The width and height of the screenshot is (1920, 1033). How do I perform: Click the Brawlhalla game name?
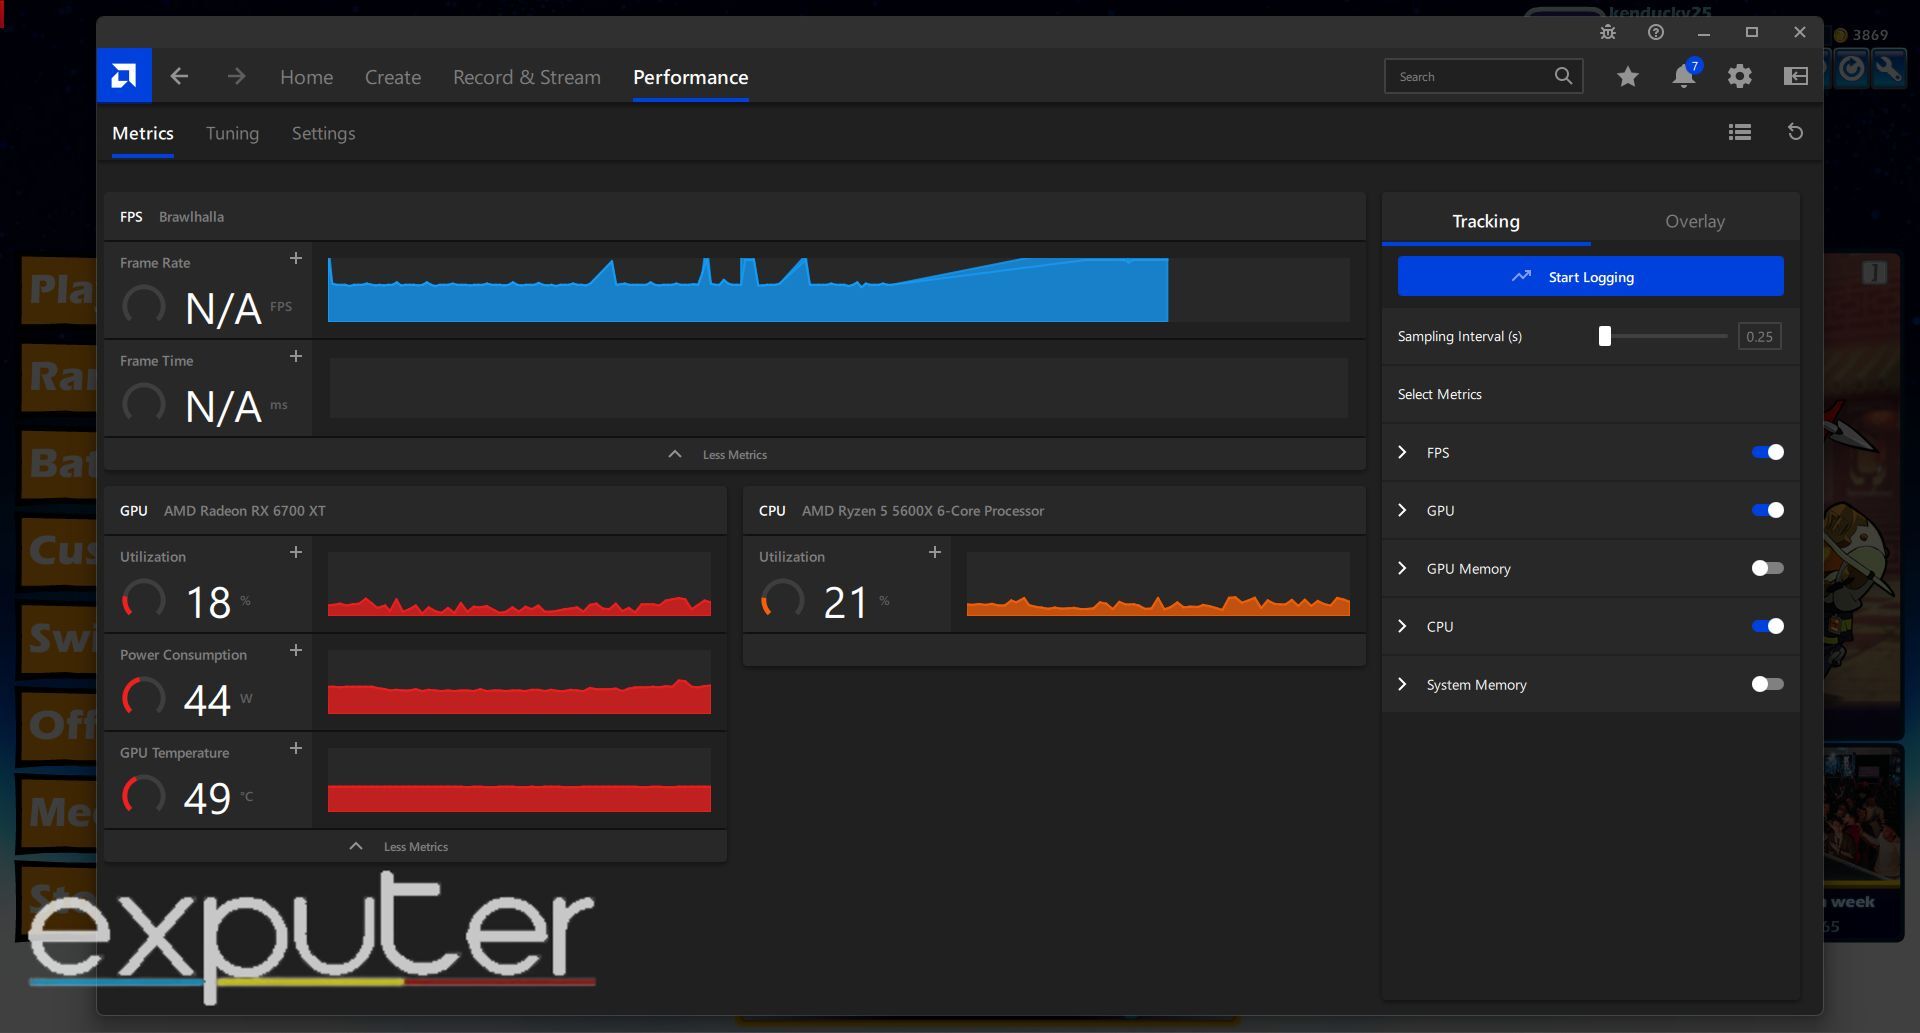(x=191, y=216)
